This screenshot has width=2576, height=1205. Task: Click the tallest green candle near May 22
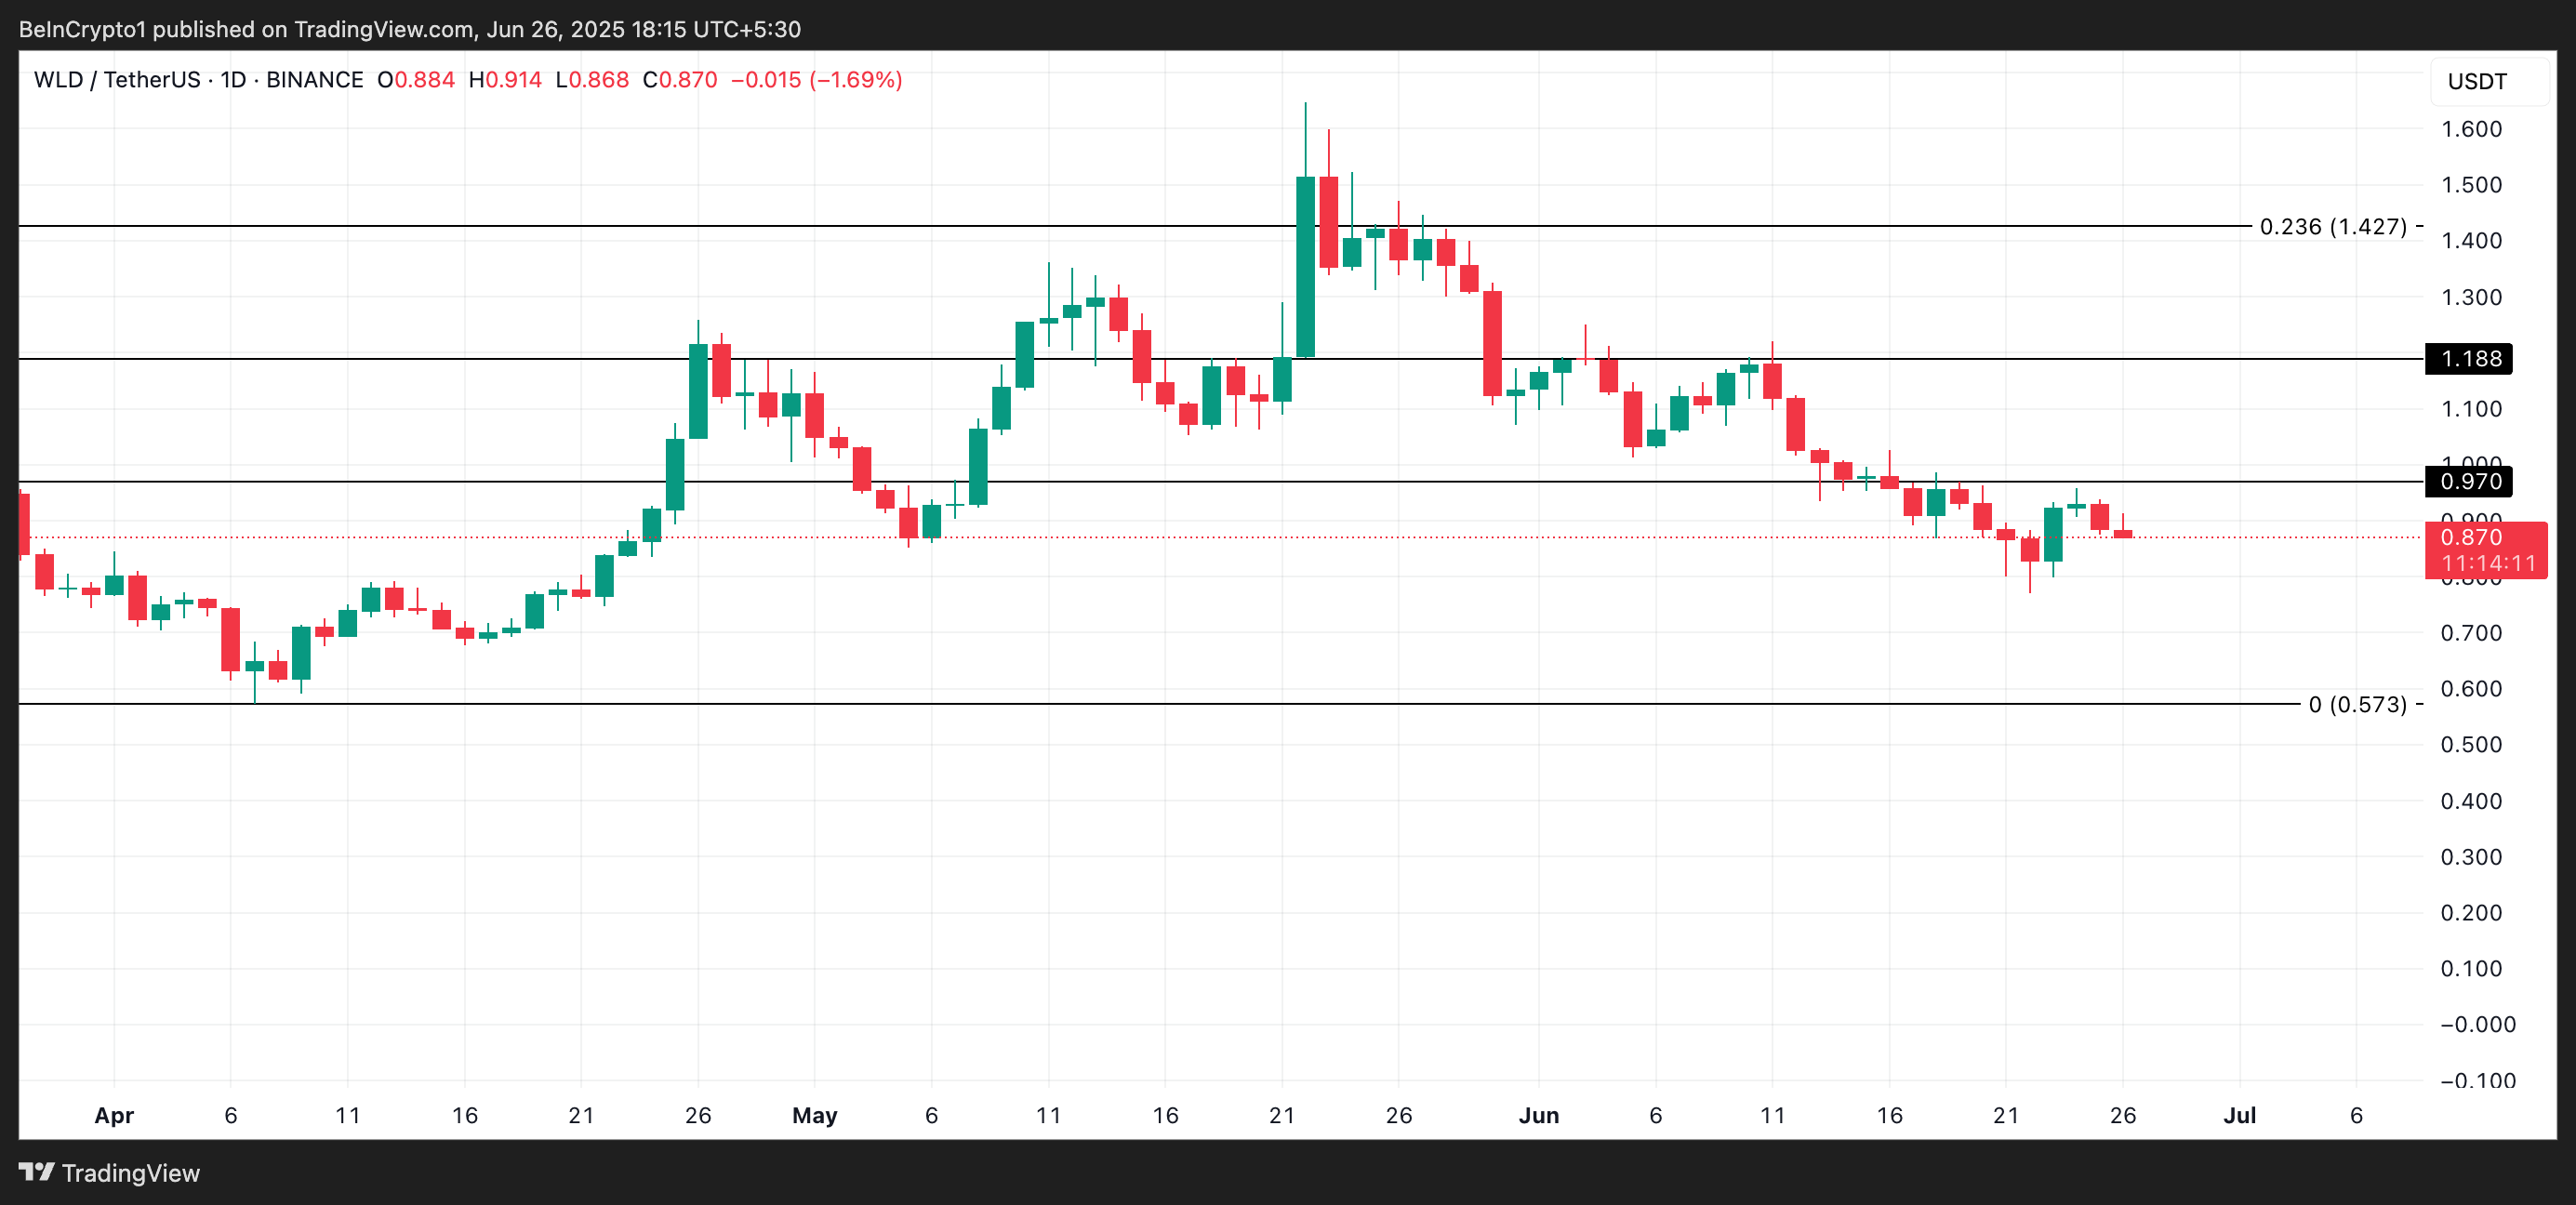point(1305,267)
